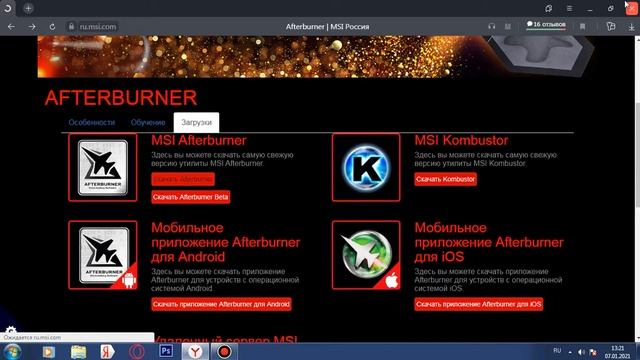Open a new browser tab with plus icon

(28, 8)
